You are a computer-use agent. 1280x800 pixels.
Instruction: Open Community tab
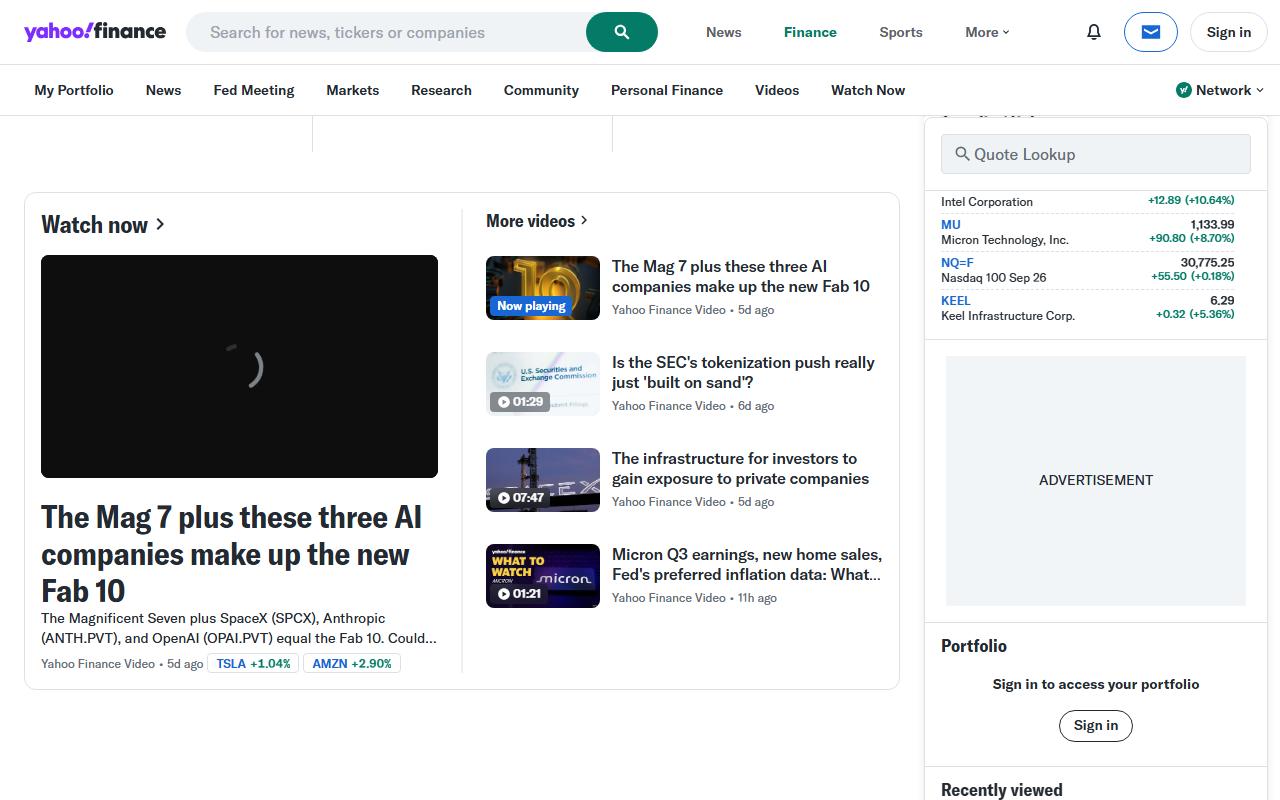point(541,90)
